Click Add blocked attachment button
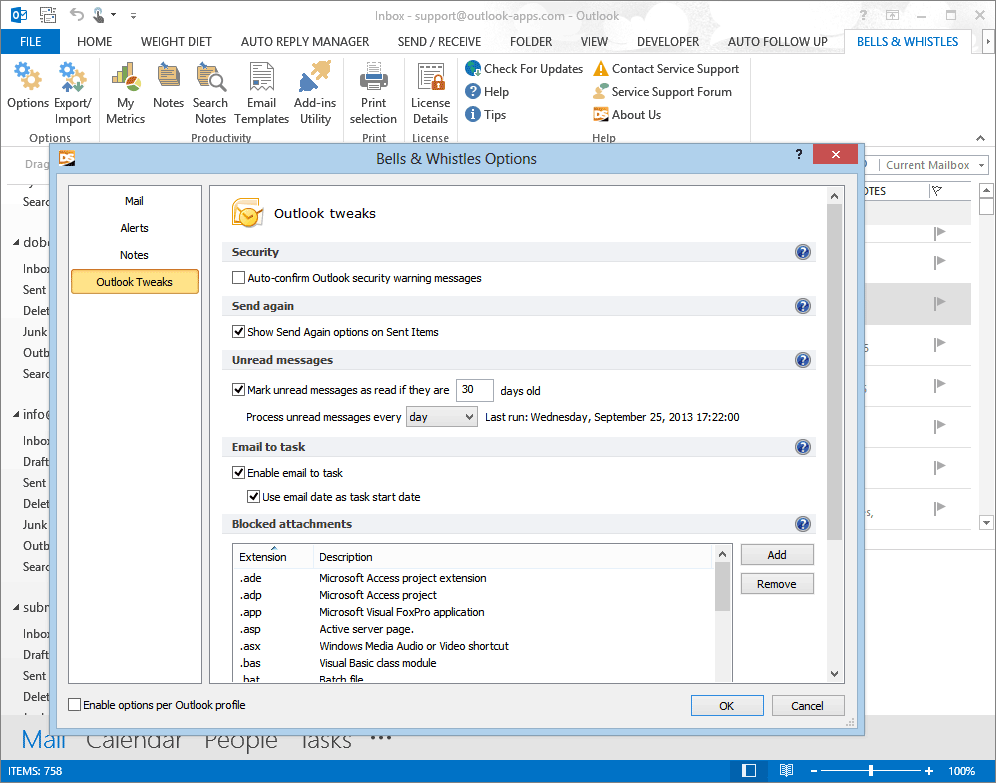 777,555
